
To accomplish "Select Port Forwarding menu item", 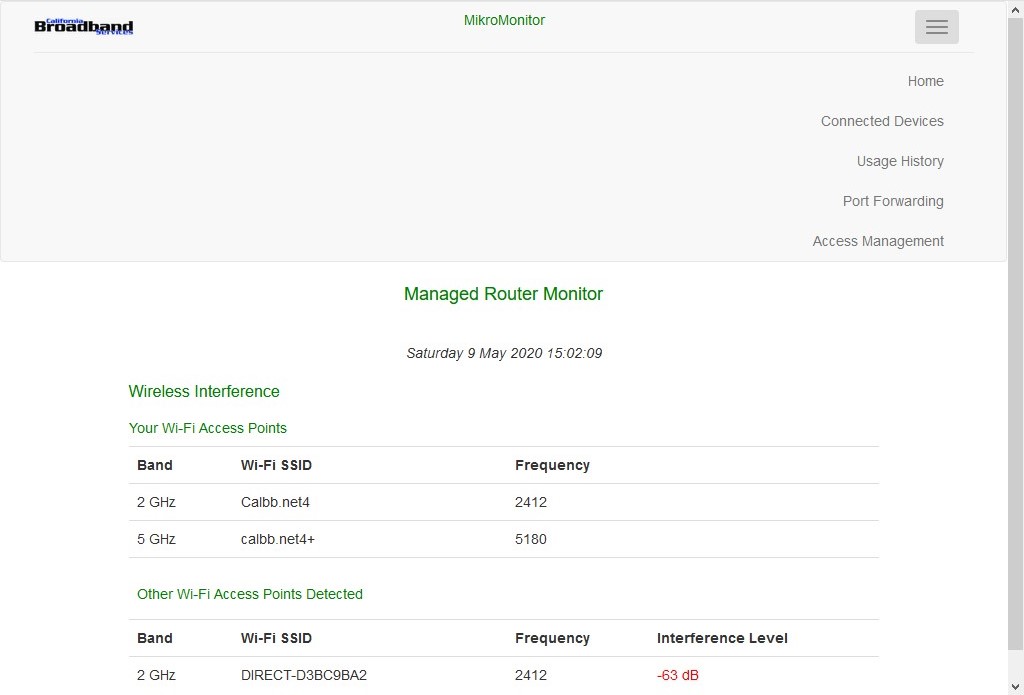I will tap(892, 201).
